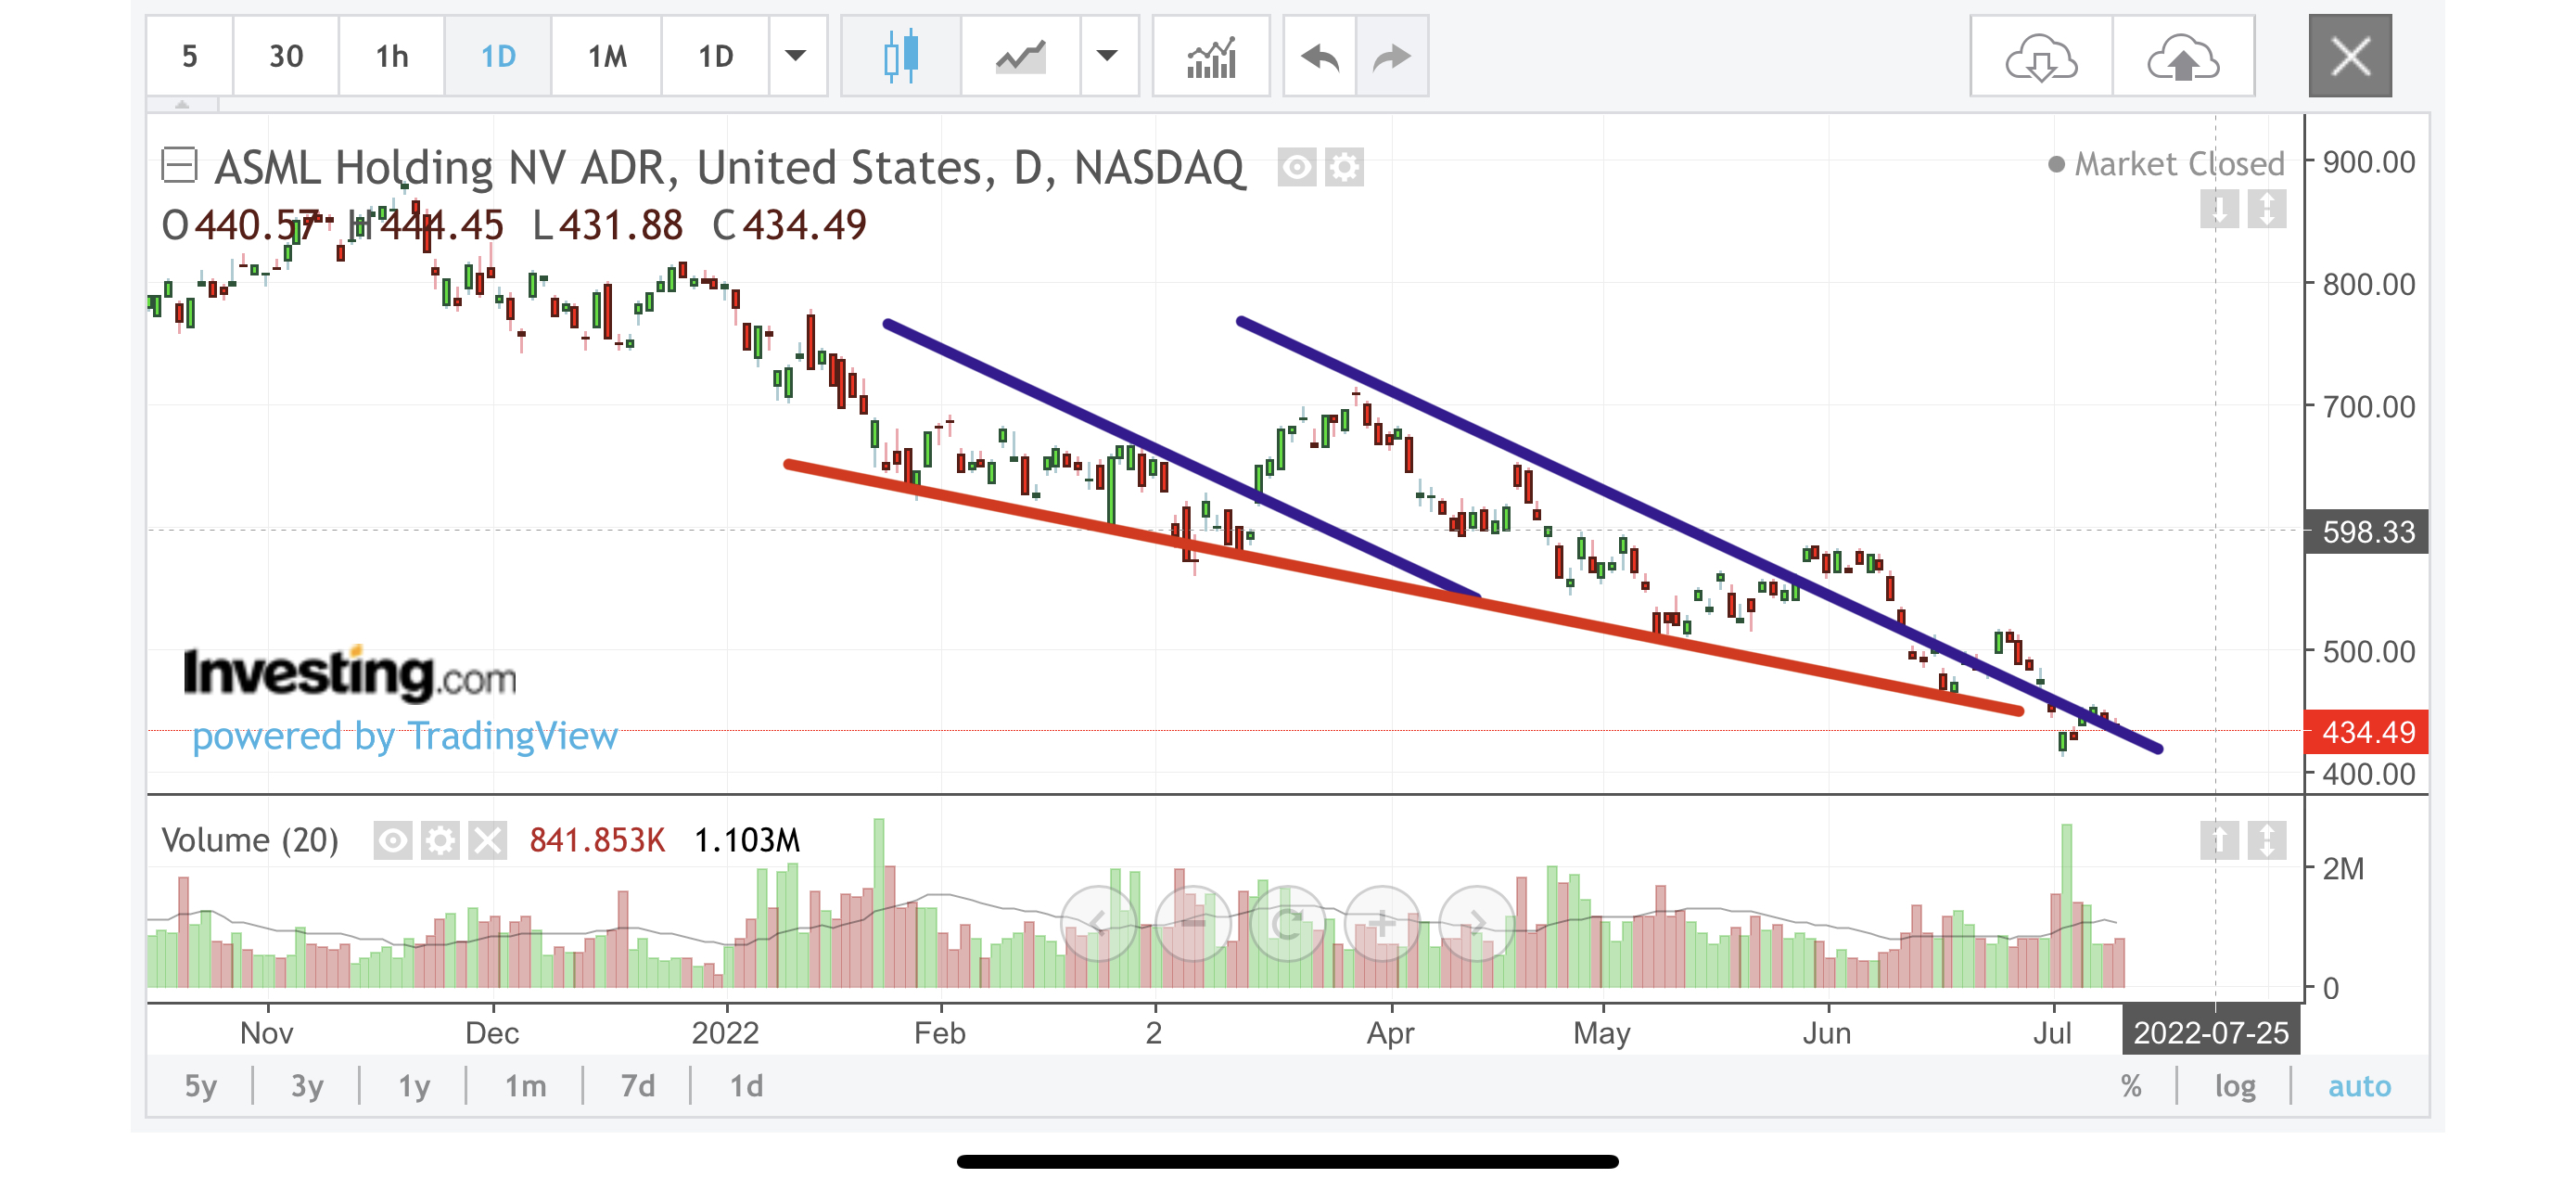Click the undo arrow icon
This screenshot has height=1191, width=2576.
click(1319, 56)
